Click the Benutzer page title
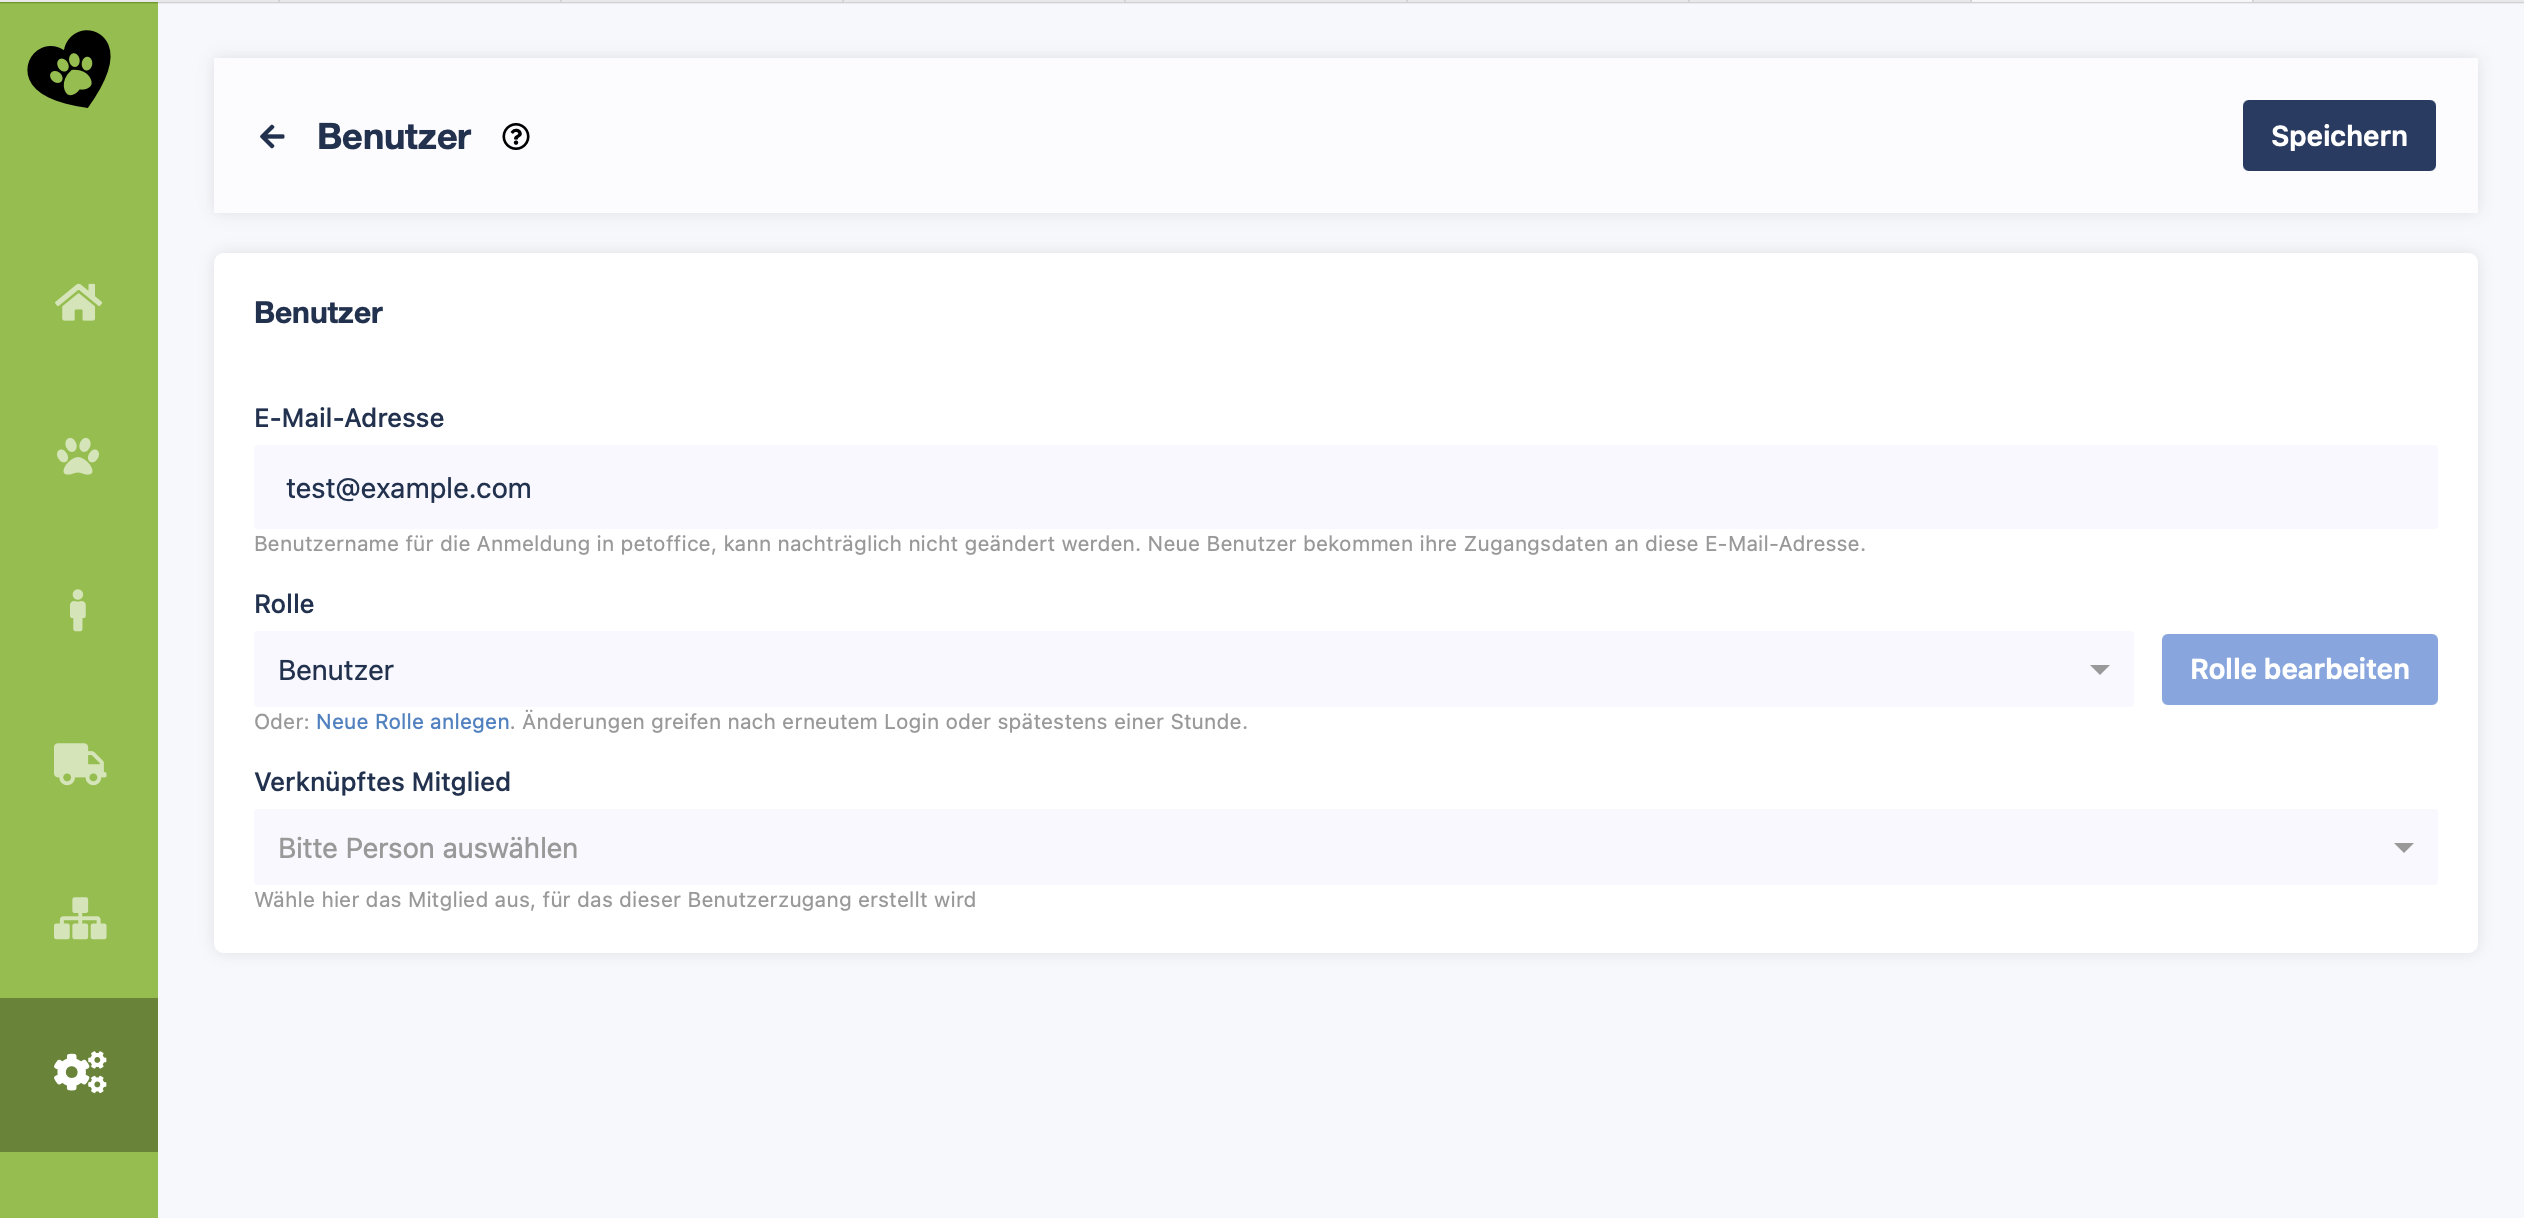Image resolution: width=2524 pixels, height=1218 pixels. (394, 136)
